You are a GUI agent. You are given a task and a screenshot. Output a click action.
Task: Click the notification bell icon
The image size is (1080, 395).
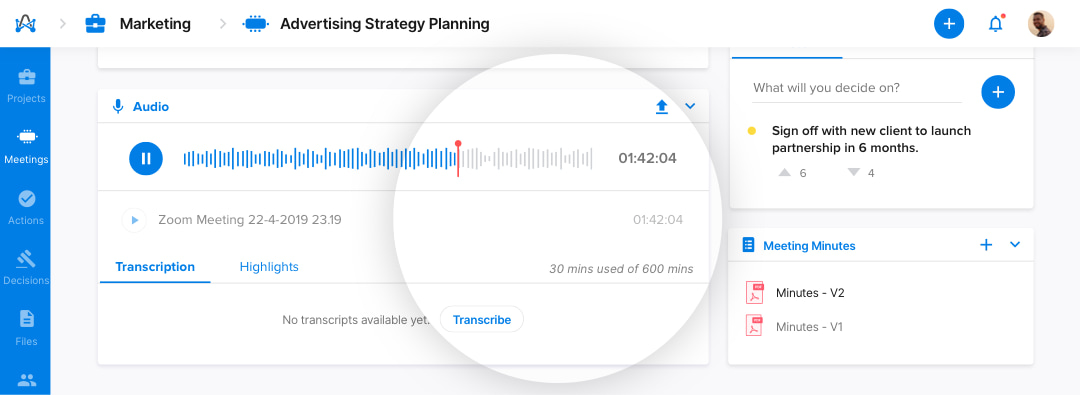point(995,24)
